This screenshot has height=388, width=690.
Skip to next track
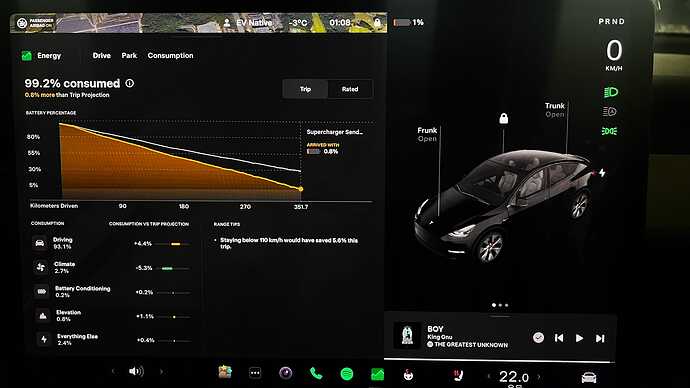pos(600,338)
